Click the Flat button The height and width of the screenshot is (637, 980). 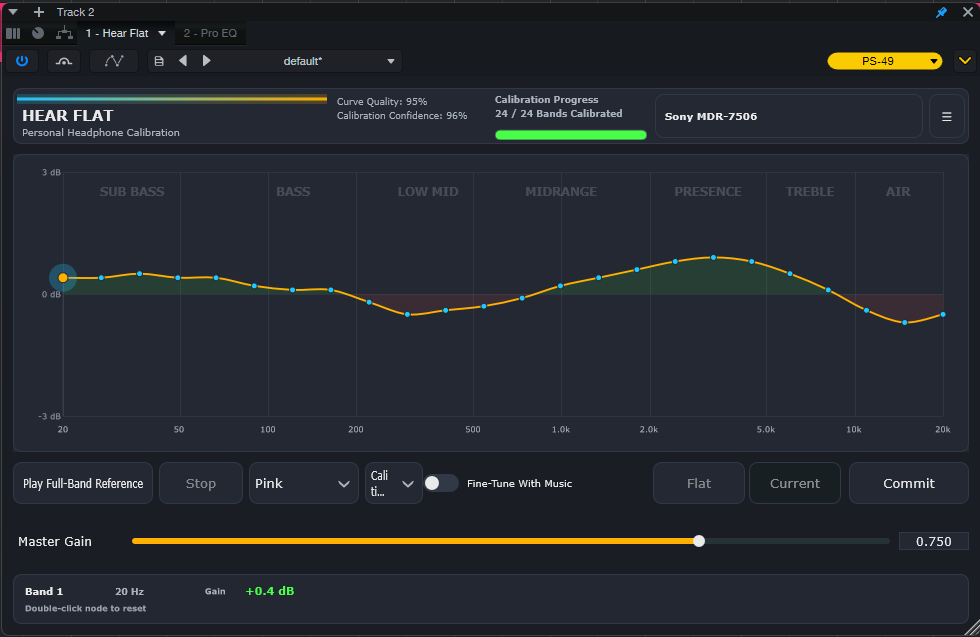[699, 483]
